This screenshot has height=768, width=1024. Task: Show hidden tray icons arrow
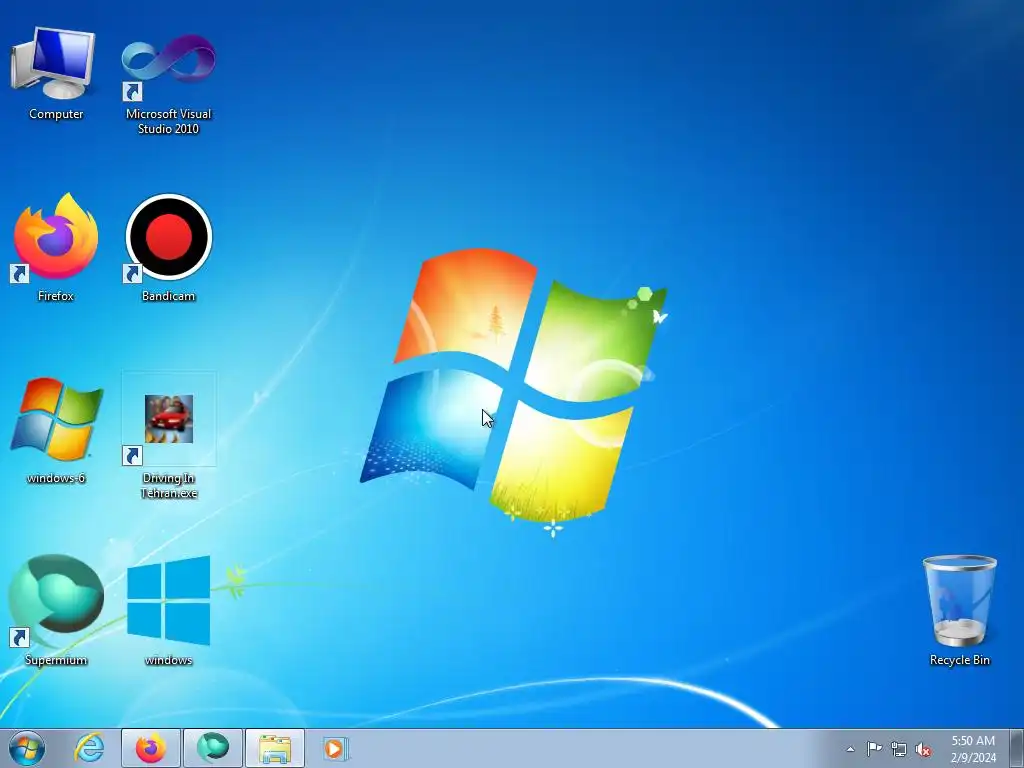coord(850,749)
